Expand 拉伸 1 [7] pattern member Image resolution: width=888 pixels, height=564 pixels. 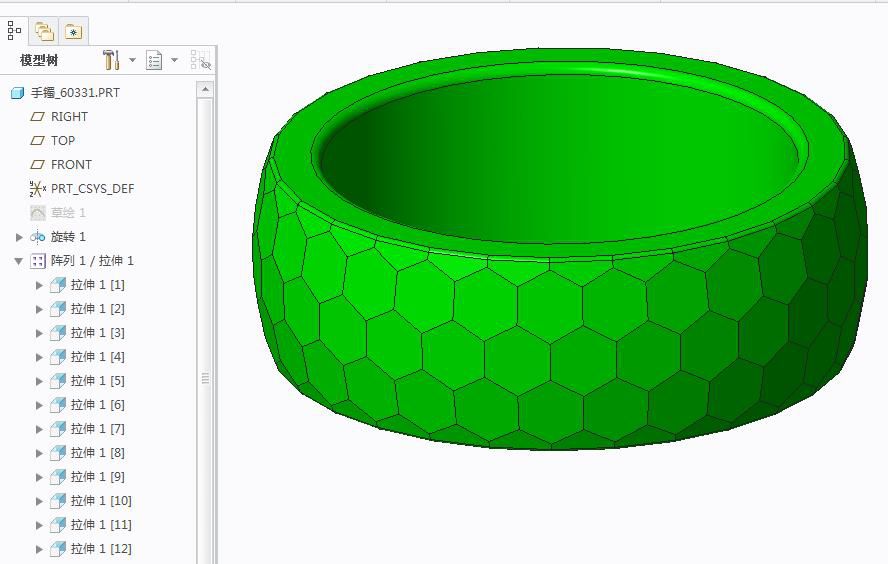(39, 429)
